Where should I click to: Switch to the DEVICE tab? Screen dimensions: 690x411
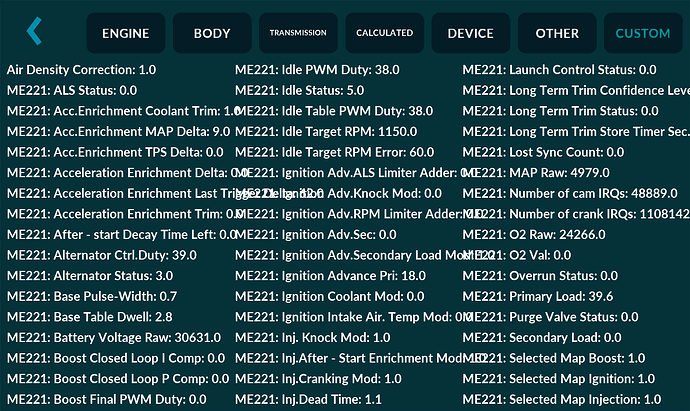470,33
